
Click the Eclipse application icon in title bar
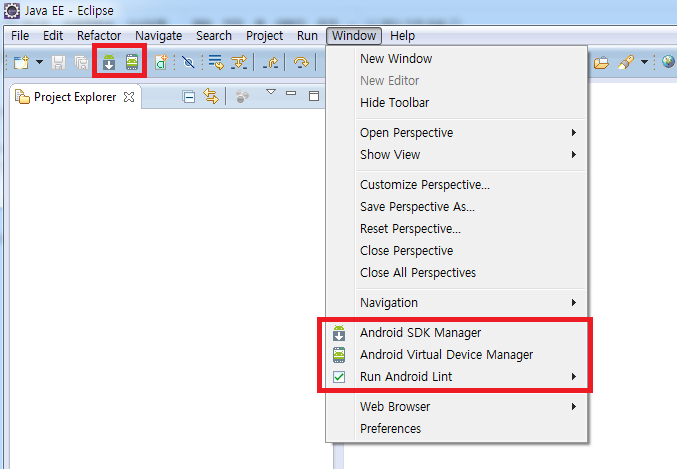pyautogui.click(x=12, y=11)
